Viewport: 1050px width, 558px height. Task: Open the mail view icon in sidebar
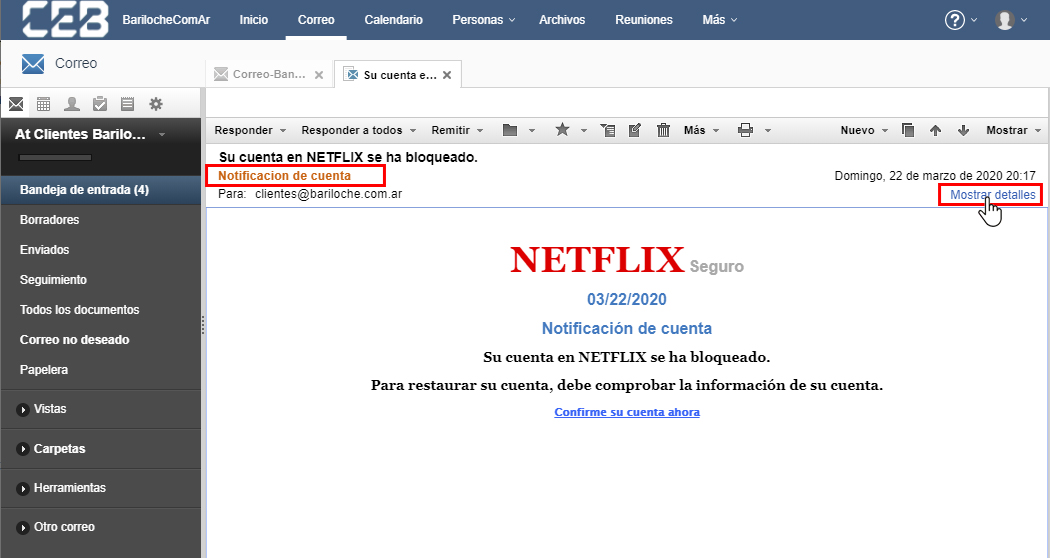point(16,104)
